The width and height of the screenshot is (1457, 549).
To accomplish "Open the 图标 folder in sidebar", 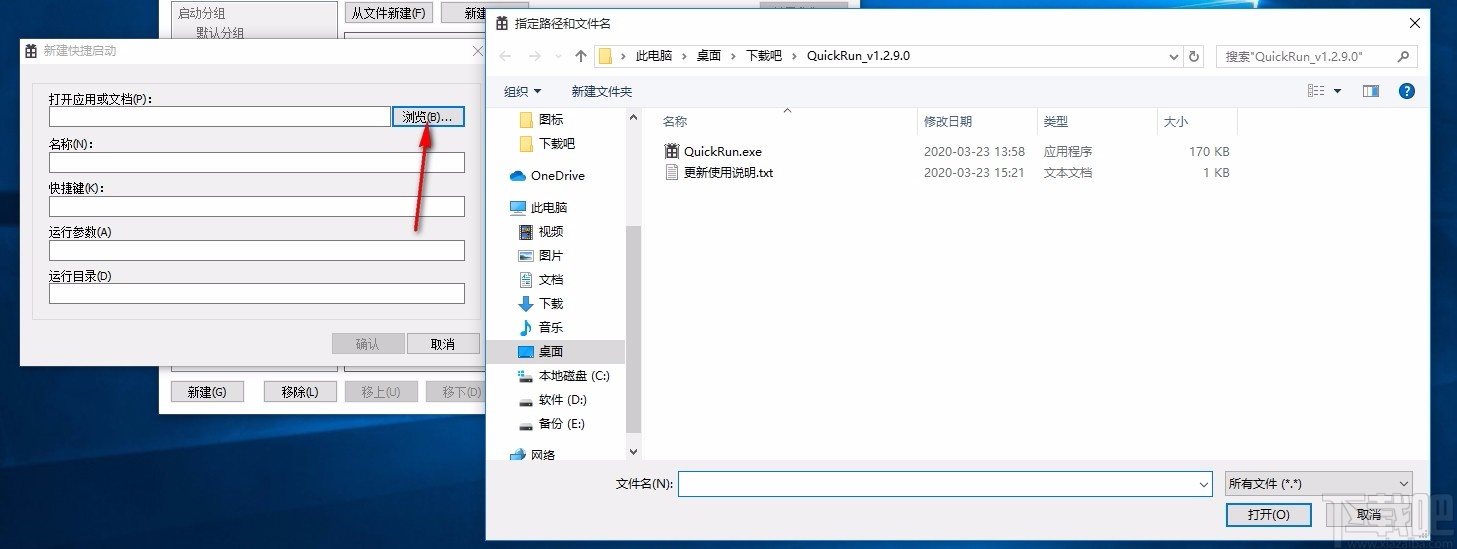I will 541,120.
